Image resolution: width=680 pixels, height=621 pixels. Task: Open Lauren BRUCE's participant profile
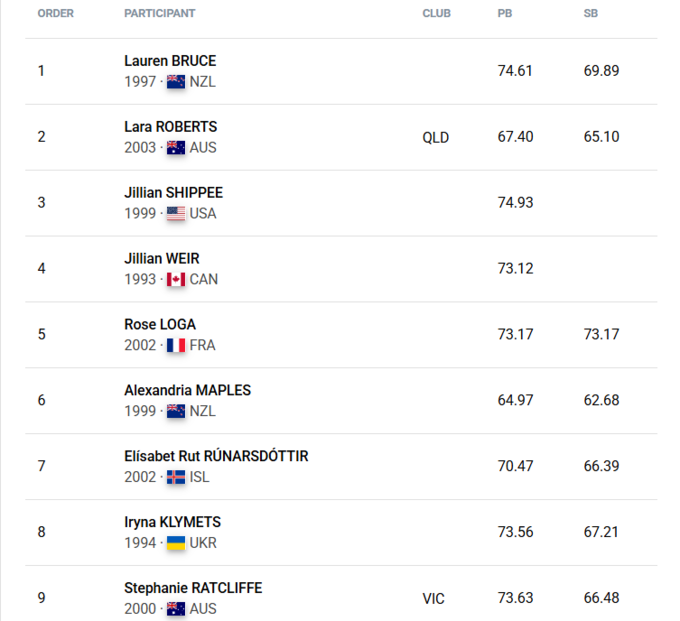click(170, 61)
